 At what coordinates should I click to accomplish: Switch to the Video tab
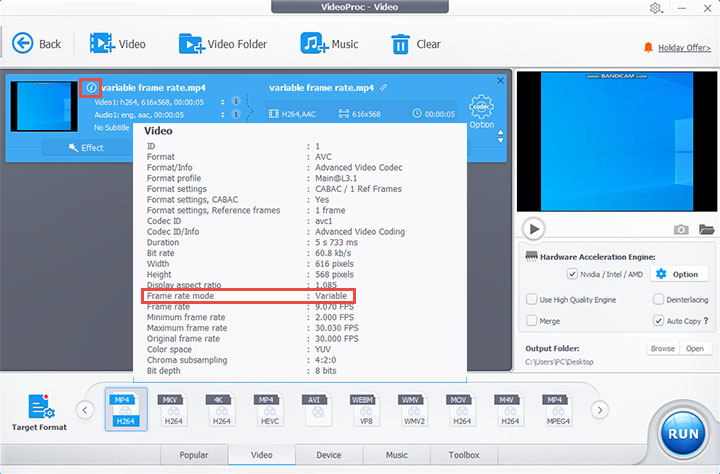(x=262, y=455)
